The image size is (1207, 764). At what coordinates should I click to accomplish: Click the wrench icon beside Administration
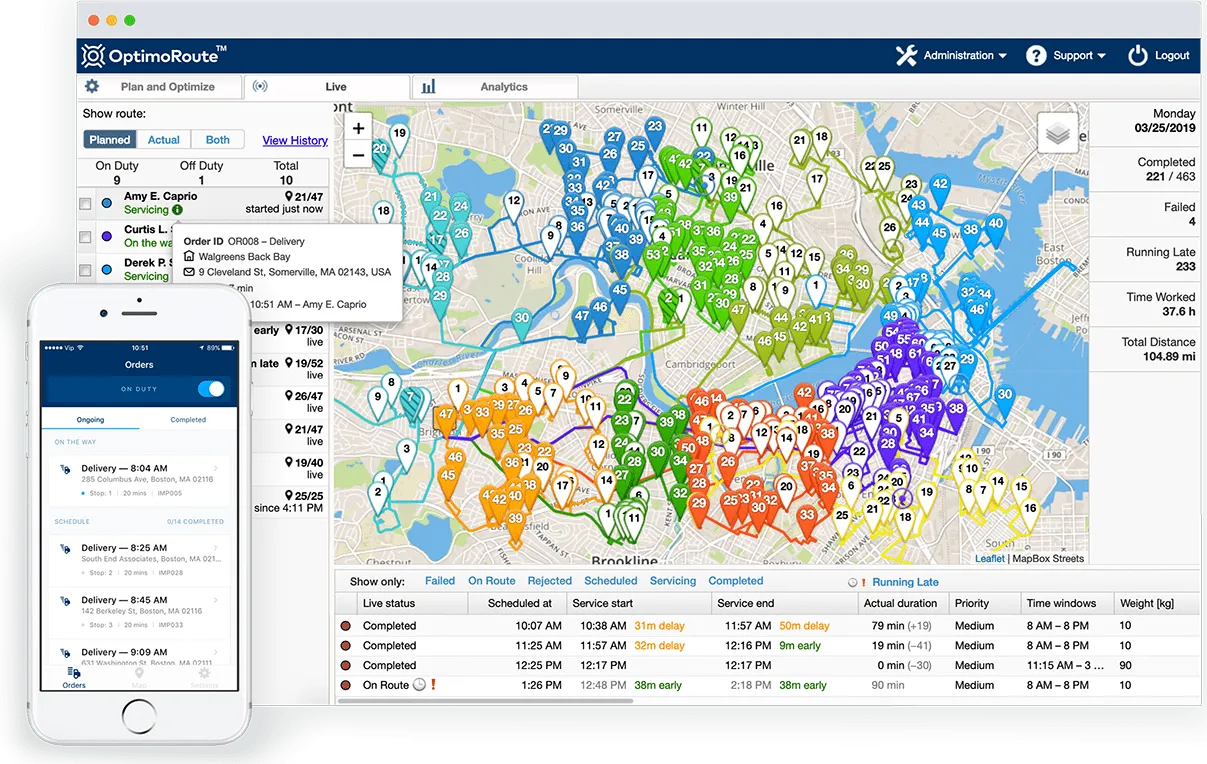906,56
